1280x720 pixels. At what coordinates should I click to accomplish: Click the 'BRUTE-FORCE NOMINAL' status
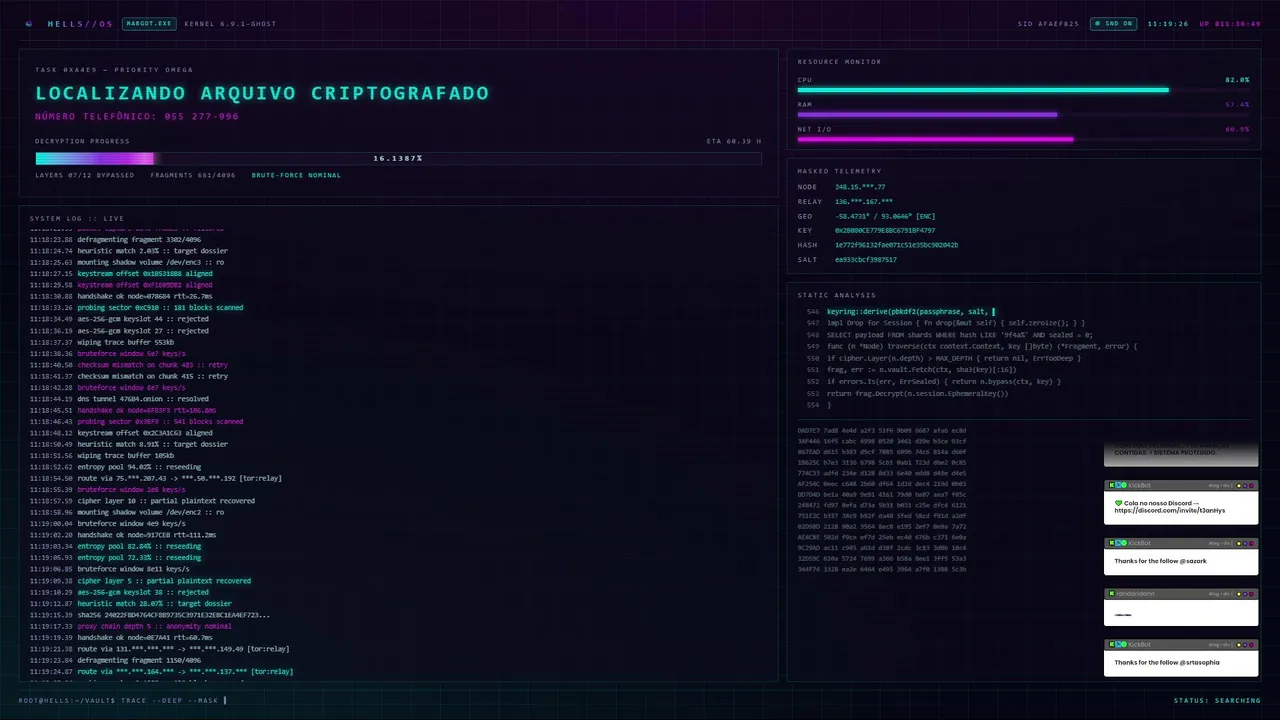click(x=296, y=175)
